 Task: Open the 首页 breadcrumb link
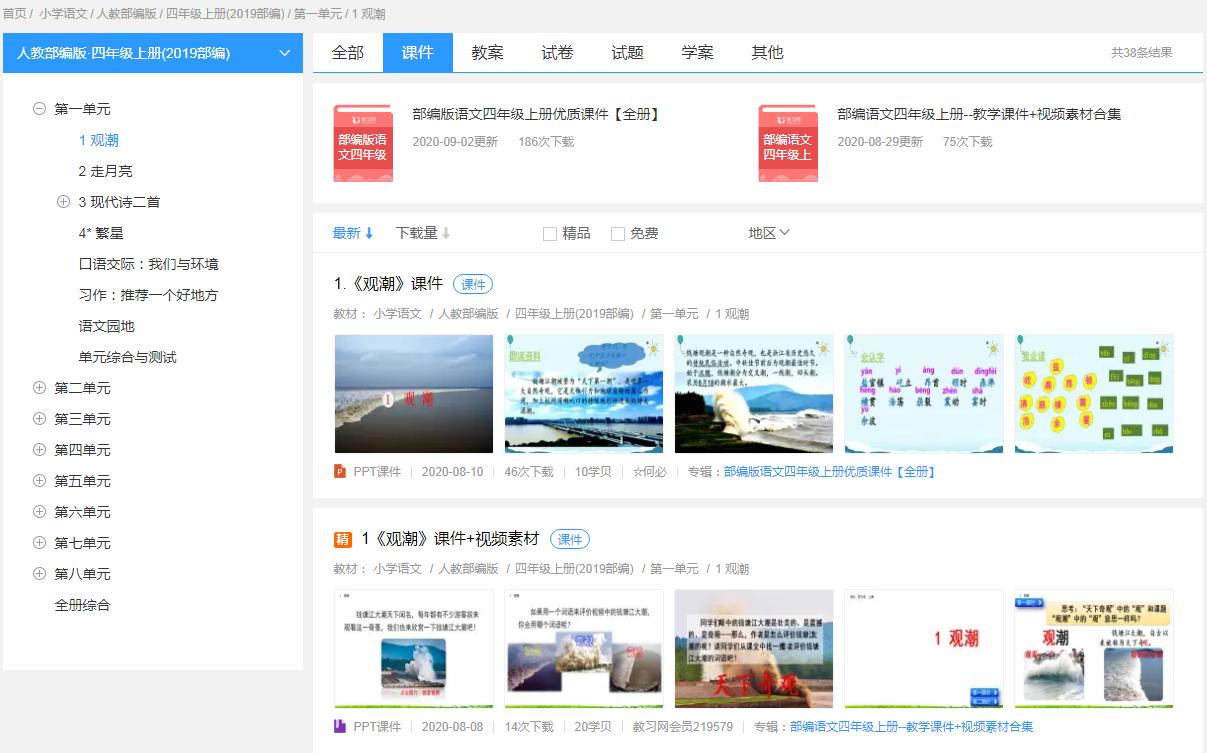[x=16, y=14]
